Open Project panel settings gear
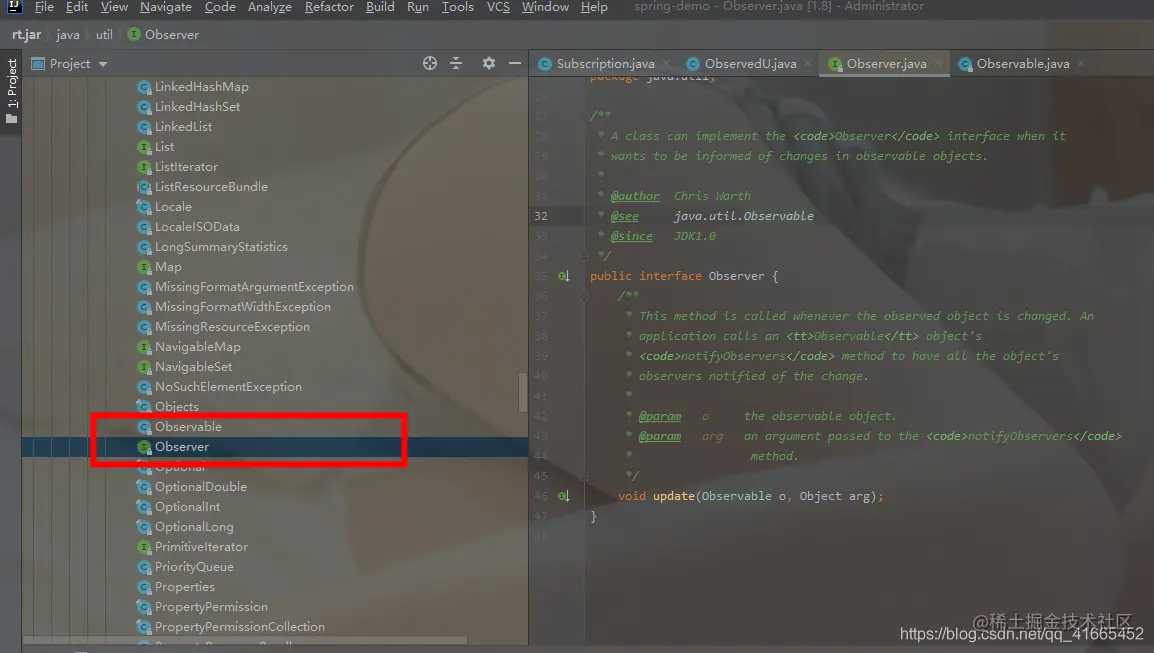The image size is (1154, 653). point(489,63)
